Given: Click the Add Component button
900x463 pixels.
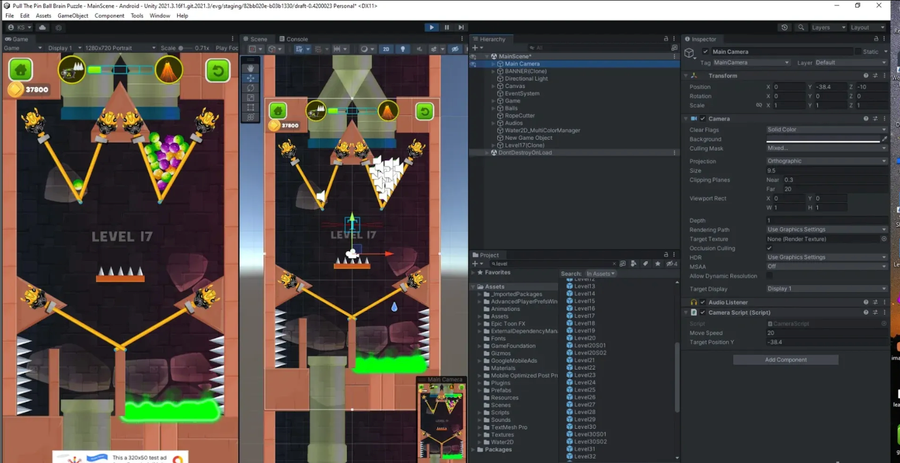Looking at the screenshot, I should 785,360.
